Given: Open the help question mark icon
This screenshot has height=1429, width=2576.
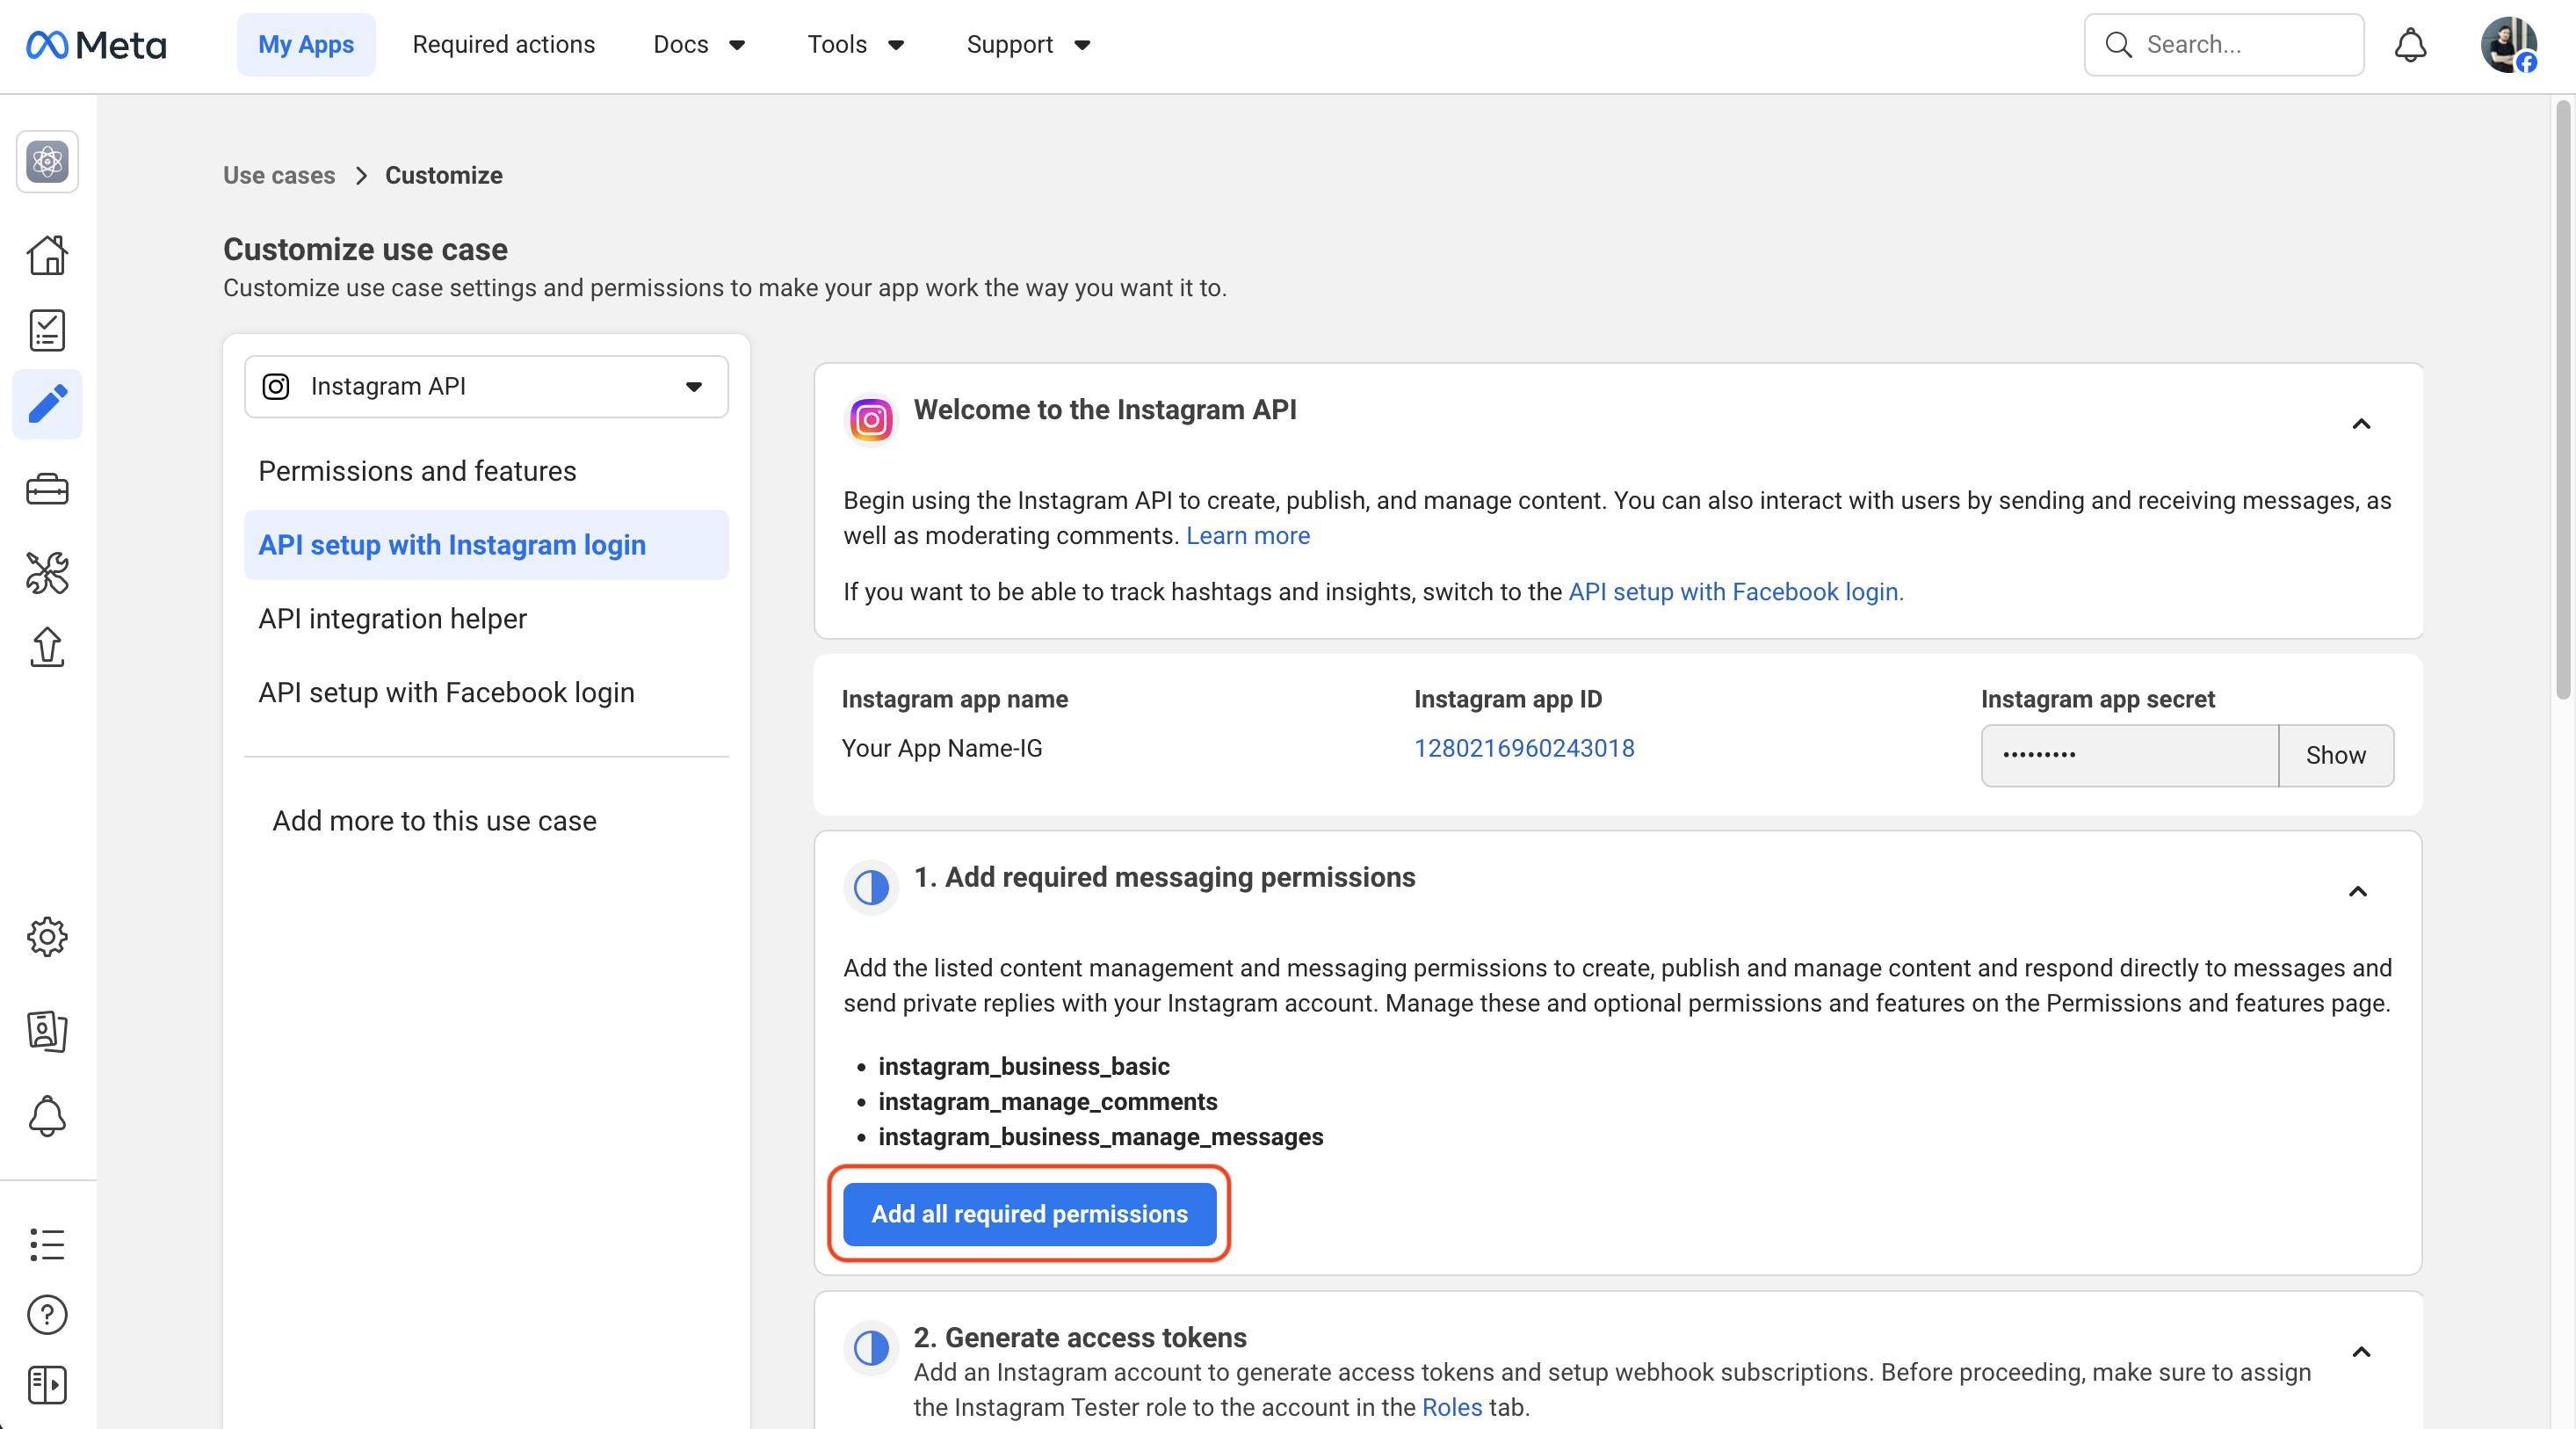Looking at the screenshot, I should click(47, 1314).
